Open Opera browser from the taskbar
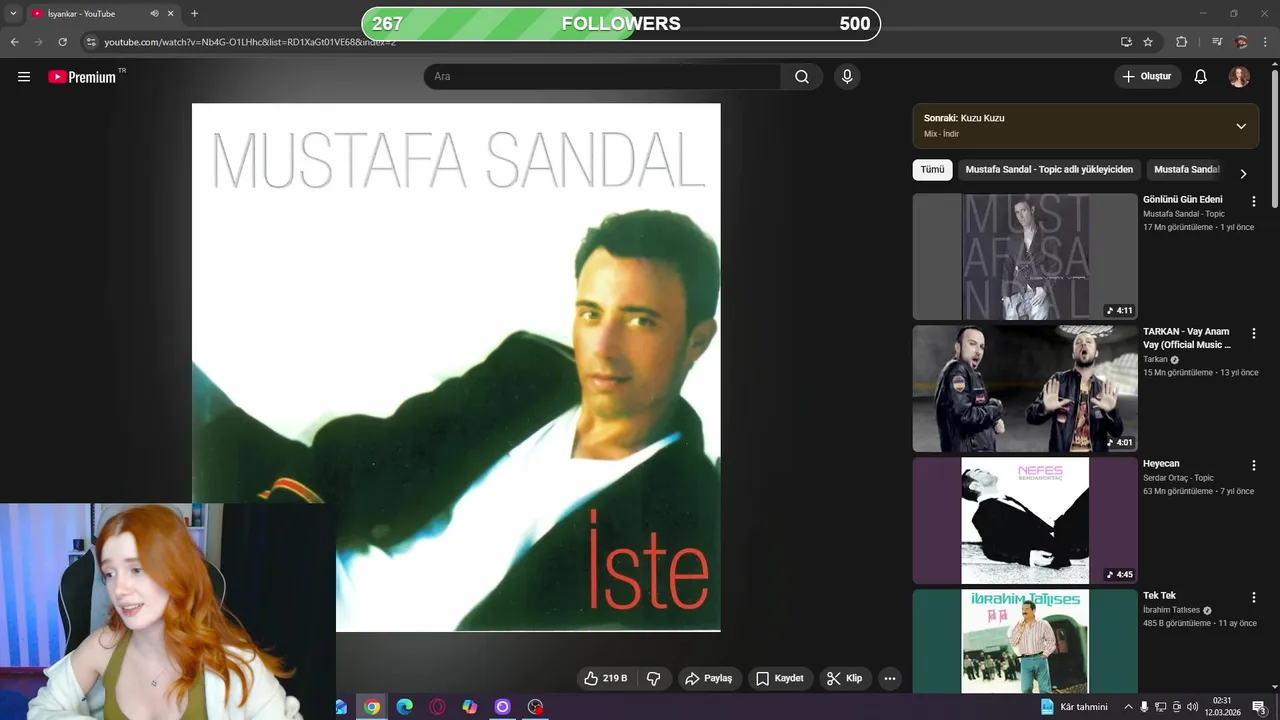 pyautogui.click(x=437, y=707)
